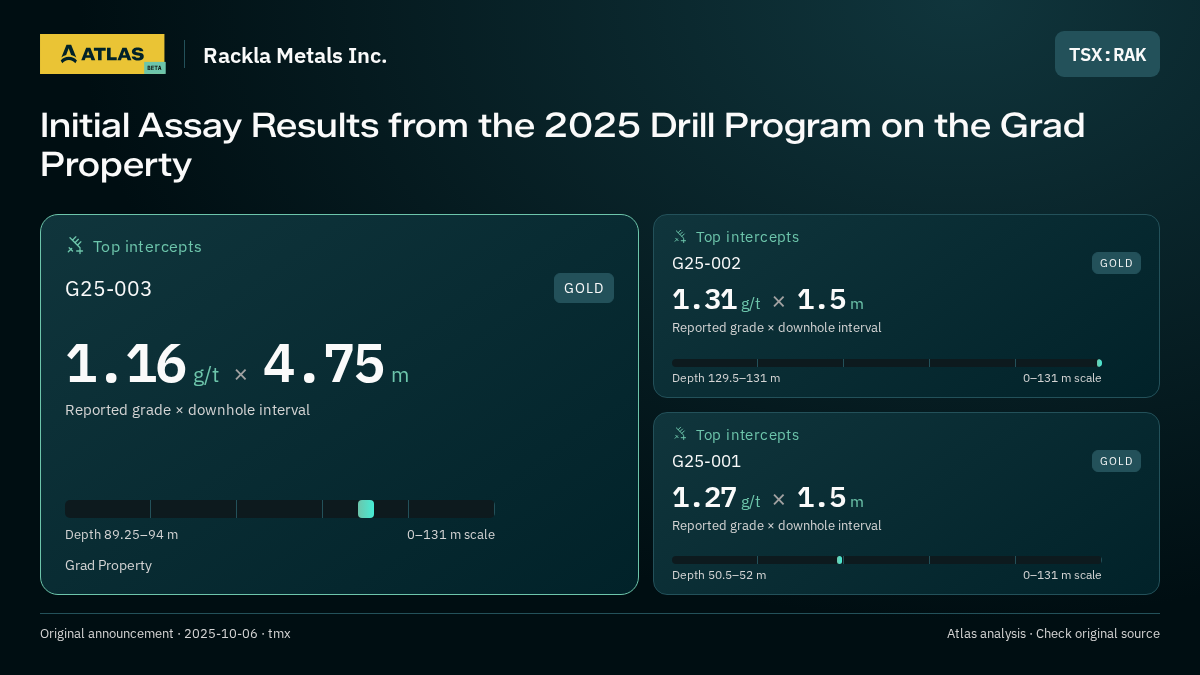Screen dimensions: 1200x675
Task: Click the drill icon in G25-003 card
Action: point(75,245)
